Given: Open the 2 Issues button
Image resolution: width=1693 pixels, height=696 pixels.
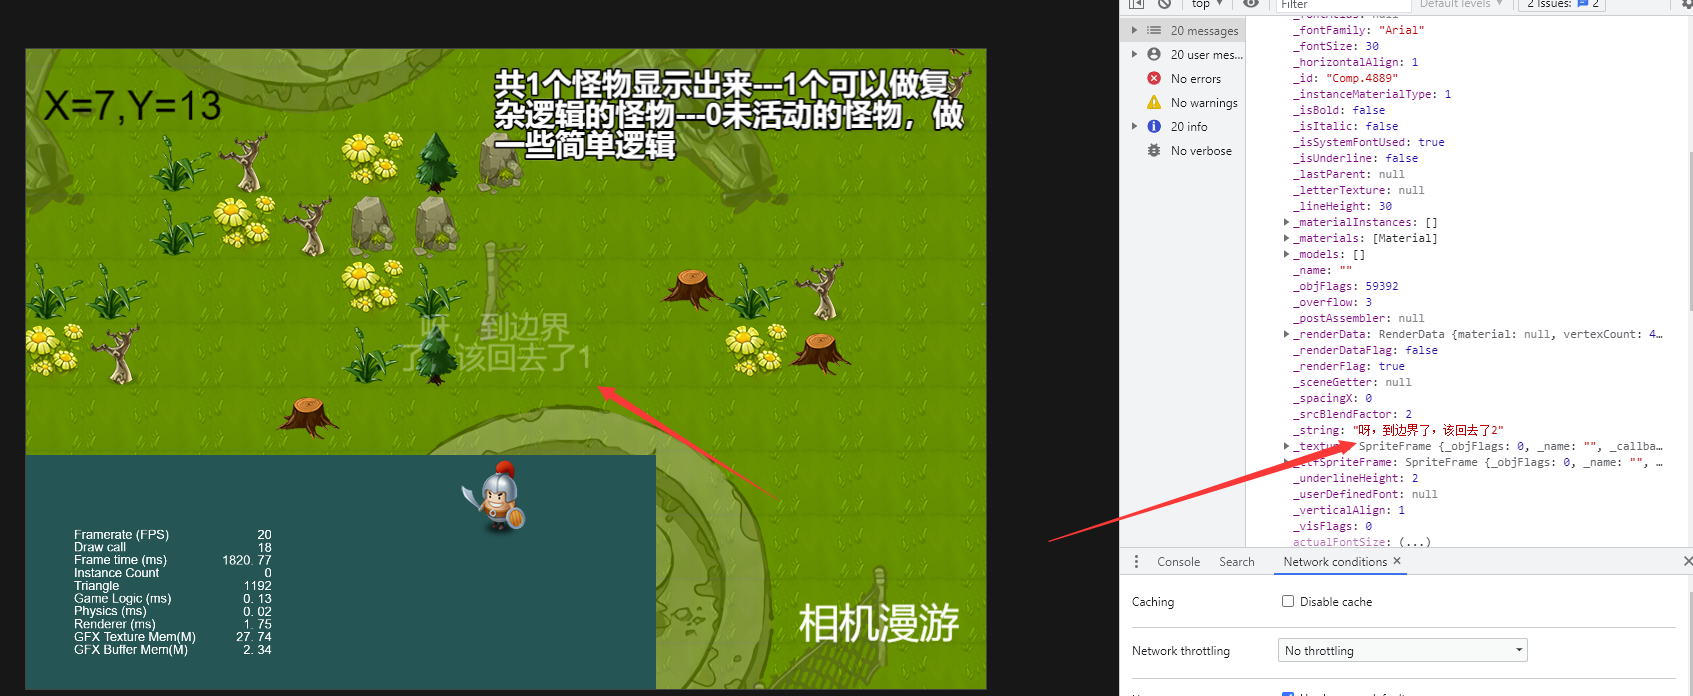Looking at the screenshot, I should point(1562,4).
